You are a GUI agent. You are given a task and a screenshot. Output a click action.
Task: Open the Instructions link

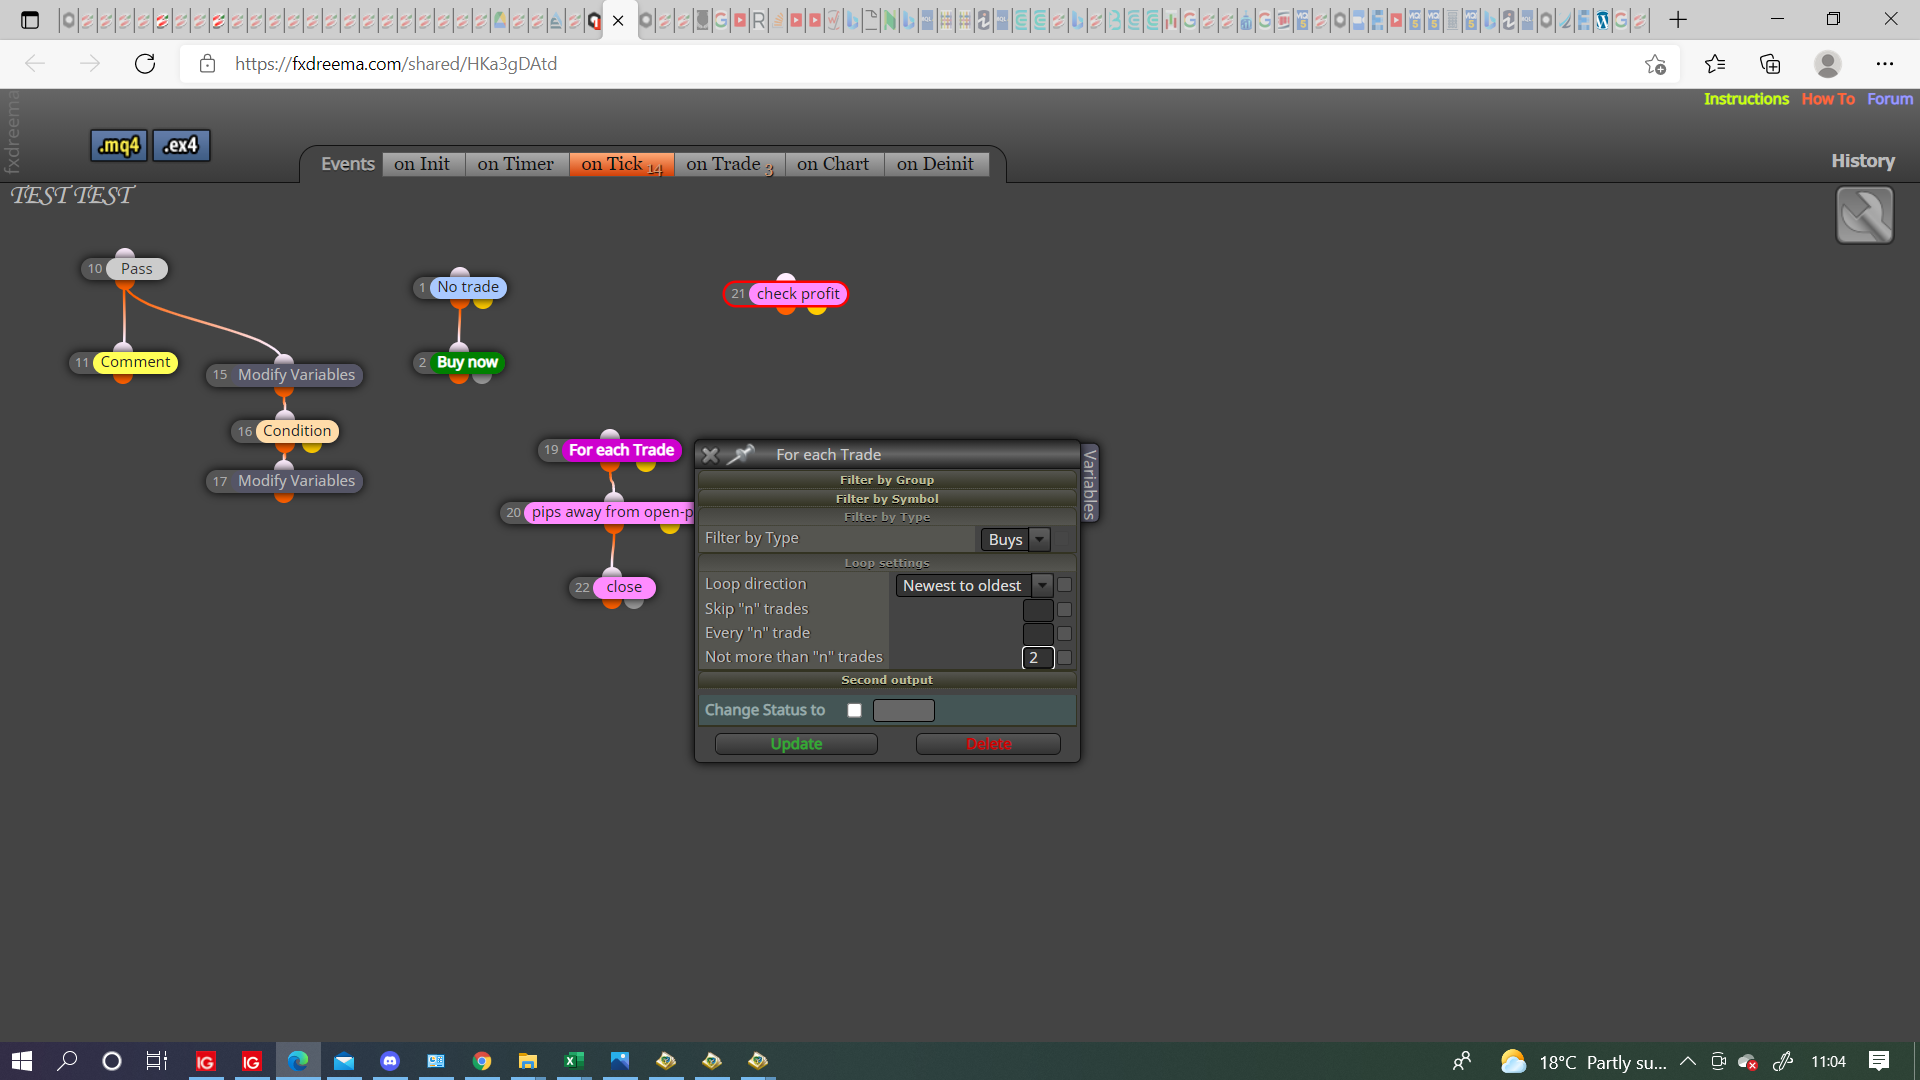click(x=1746, y=99)
